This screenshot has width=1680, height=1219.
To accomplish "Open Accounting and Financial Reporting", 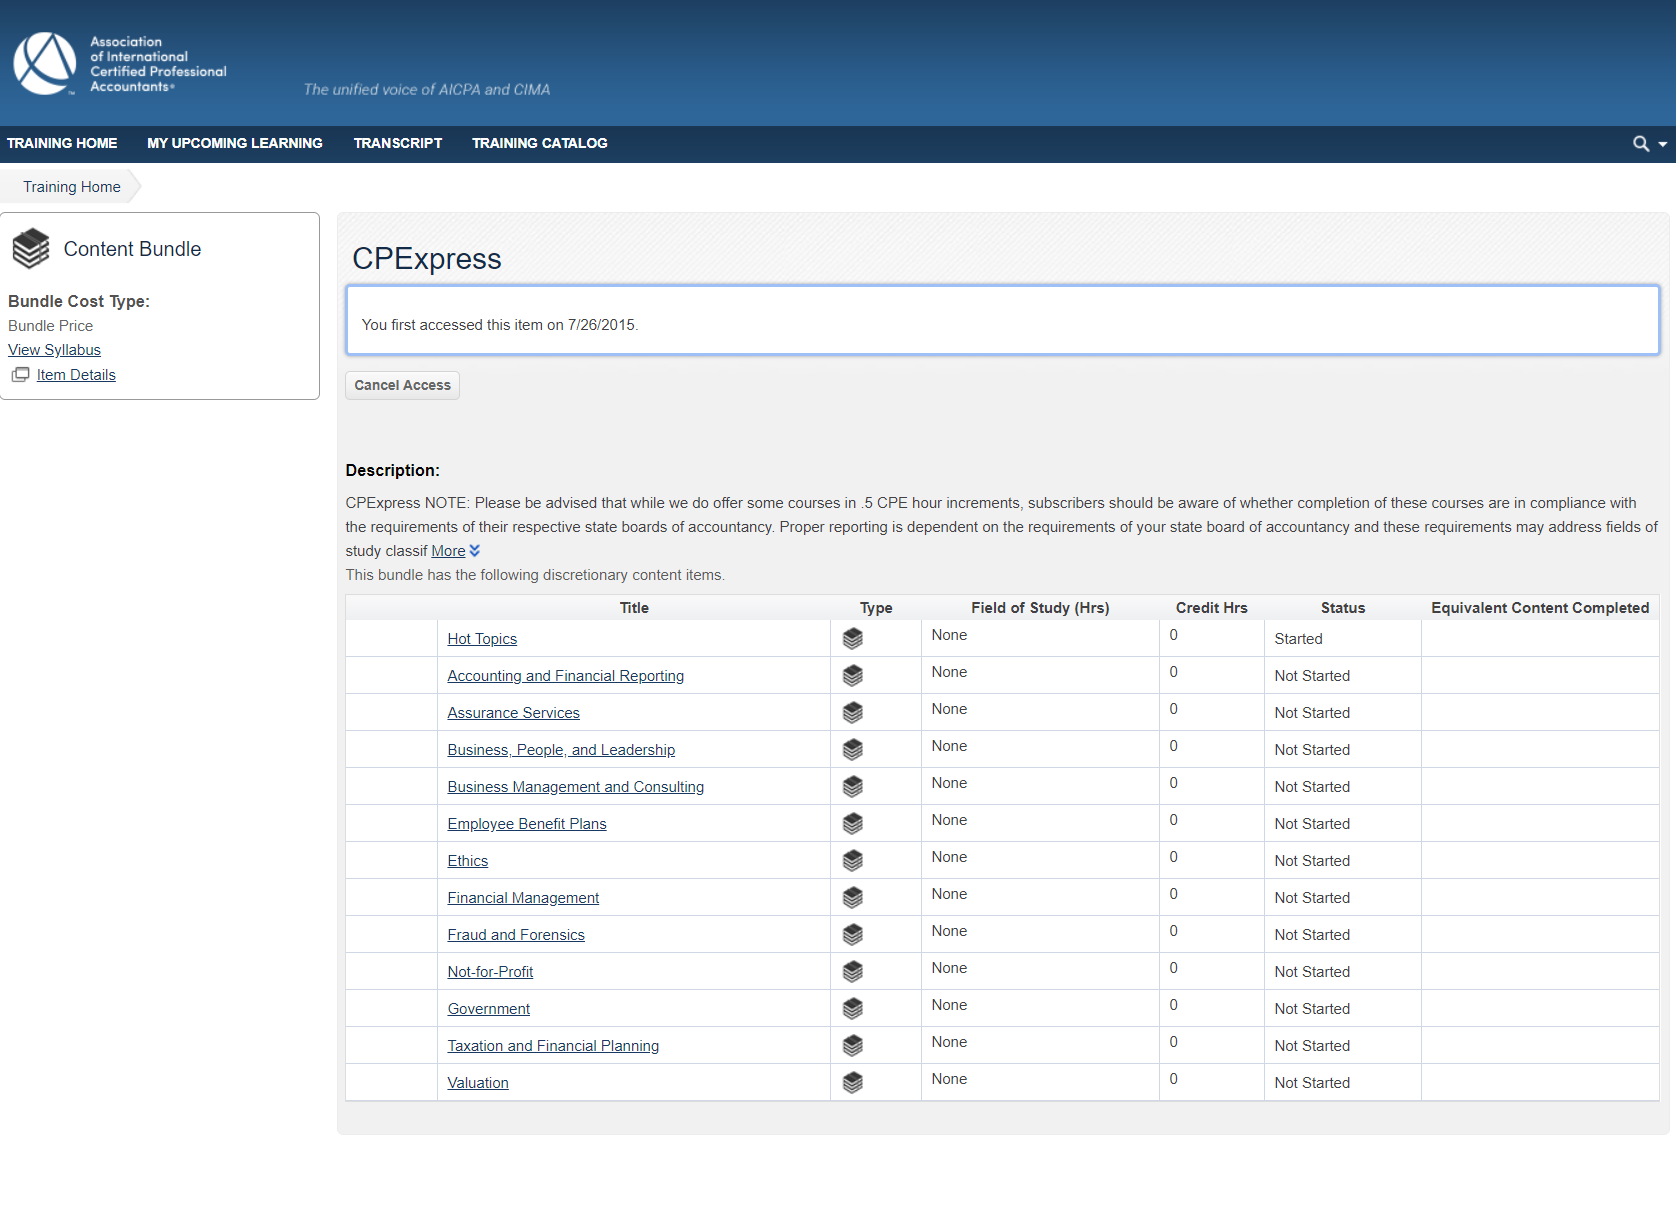I will pos(565,675).
